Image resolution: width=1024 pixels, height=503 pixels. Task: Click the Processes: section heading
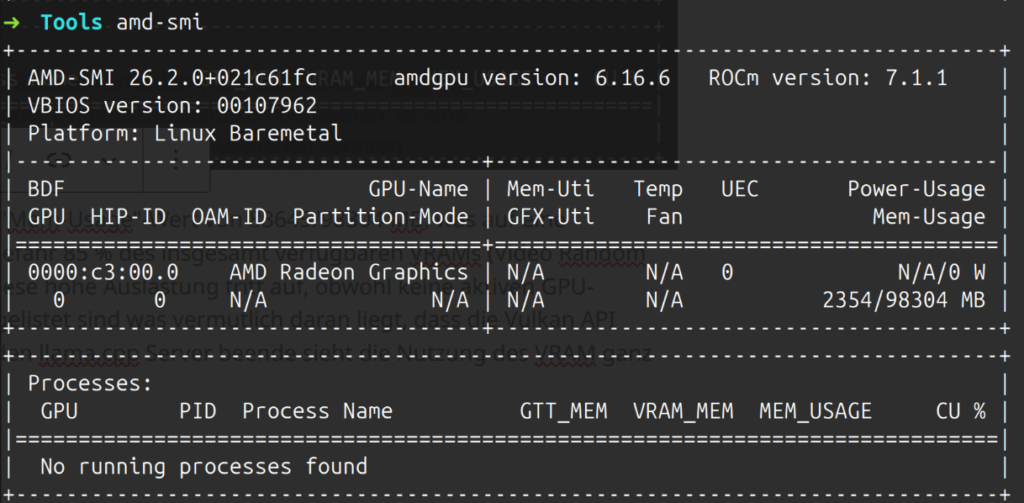point(89,383)
